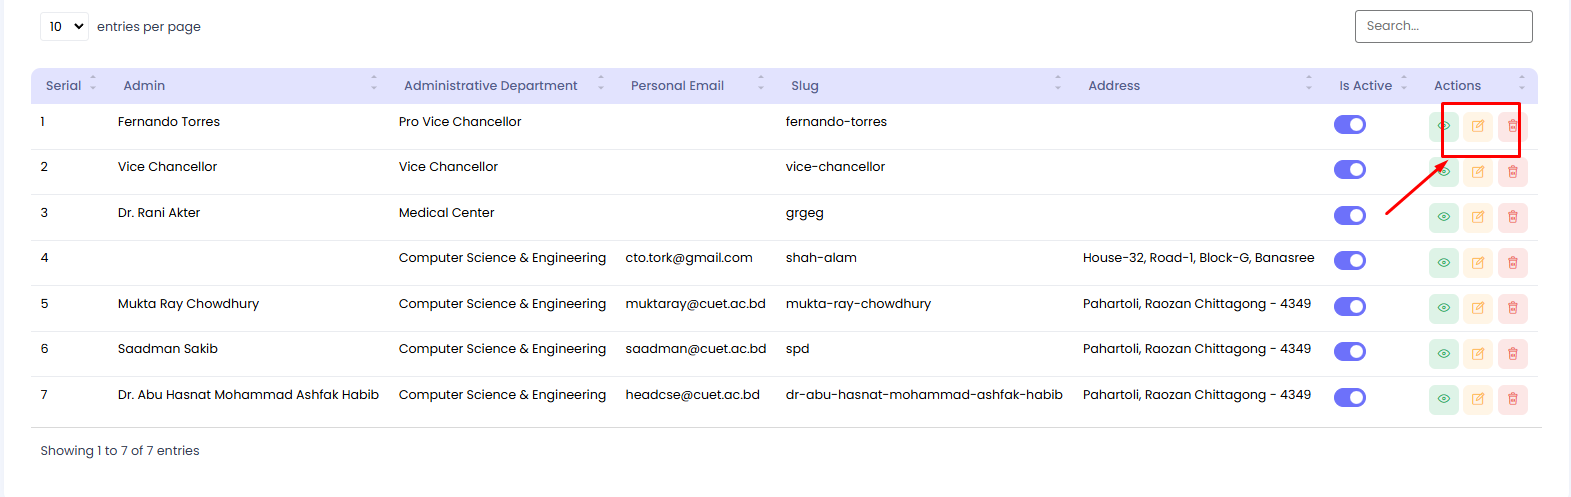
Task: Sort by Address column header
Action: [x=1114, y=86]
